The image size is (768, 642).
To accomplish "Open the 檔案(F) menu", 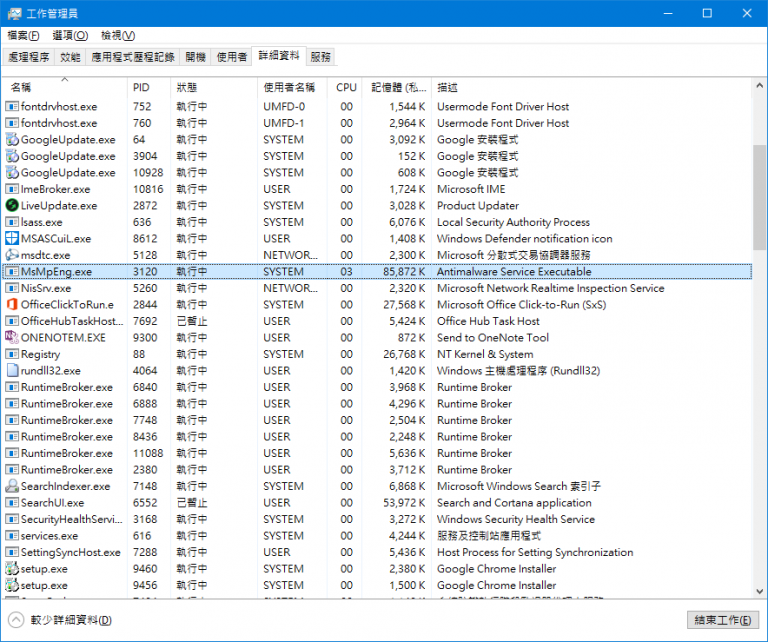I will pos(23,36).
